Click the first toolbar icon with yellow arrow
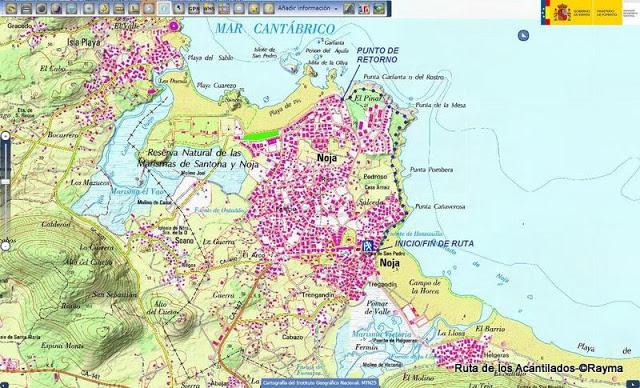Viewport: 640px width, 388px height. click(x=11, y=9)
